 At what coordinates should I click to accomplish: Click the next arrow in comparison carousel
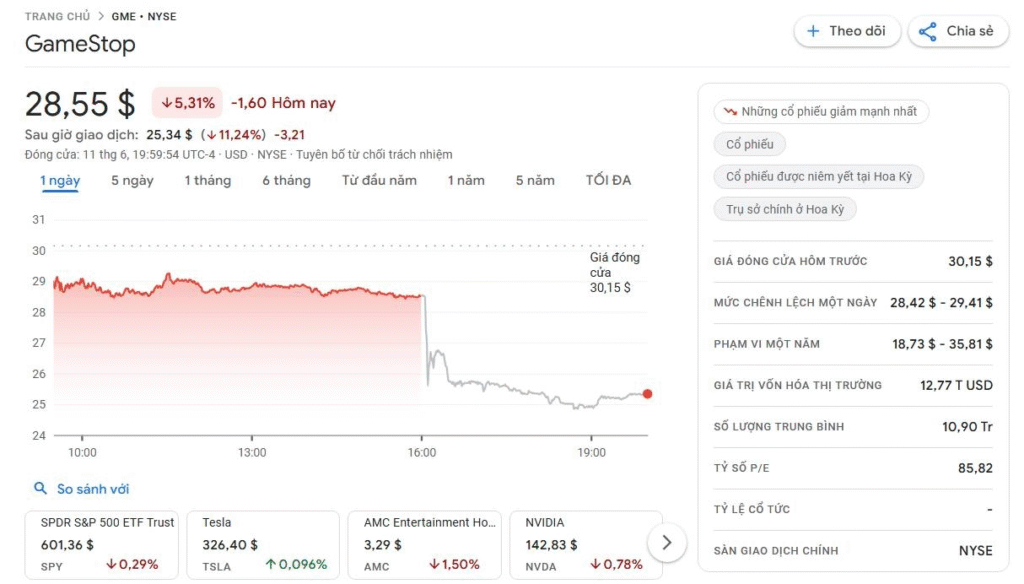(667, 542)
